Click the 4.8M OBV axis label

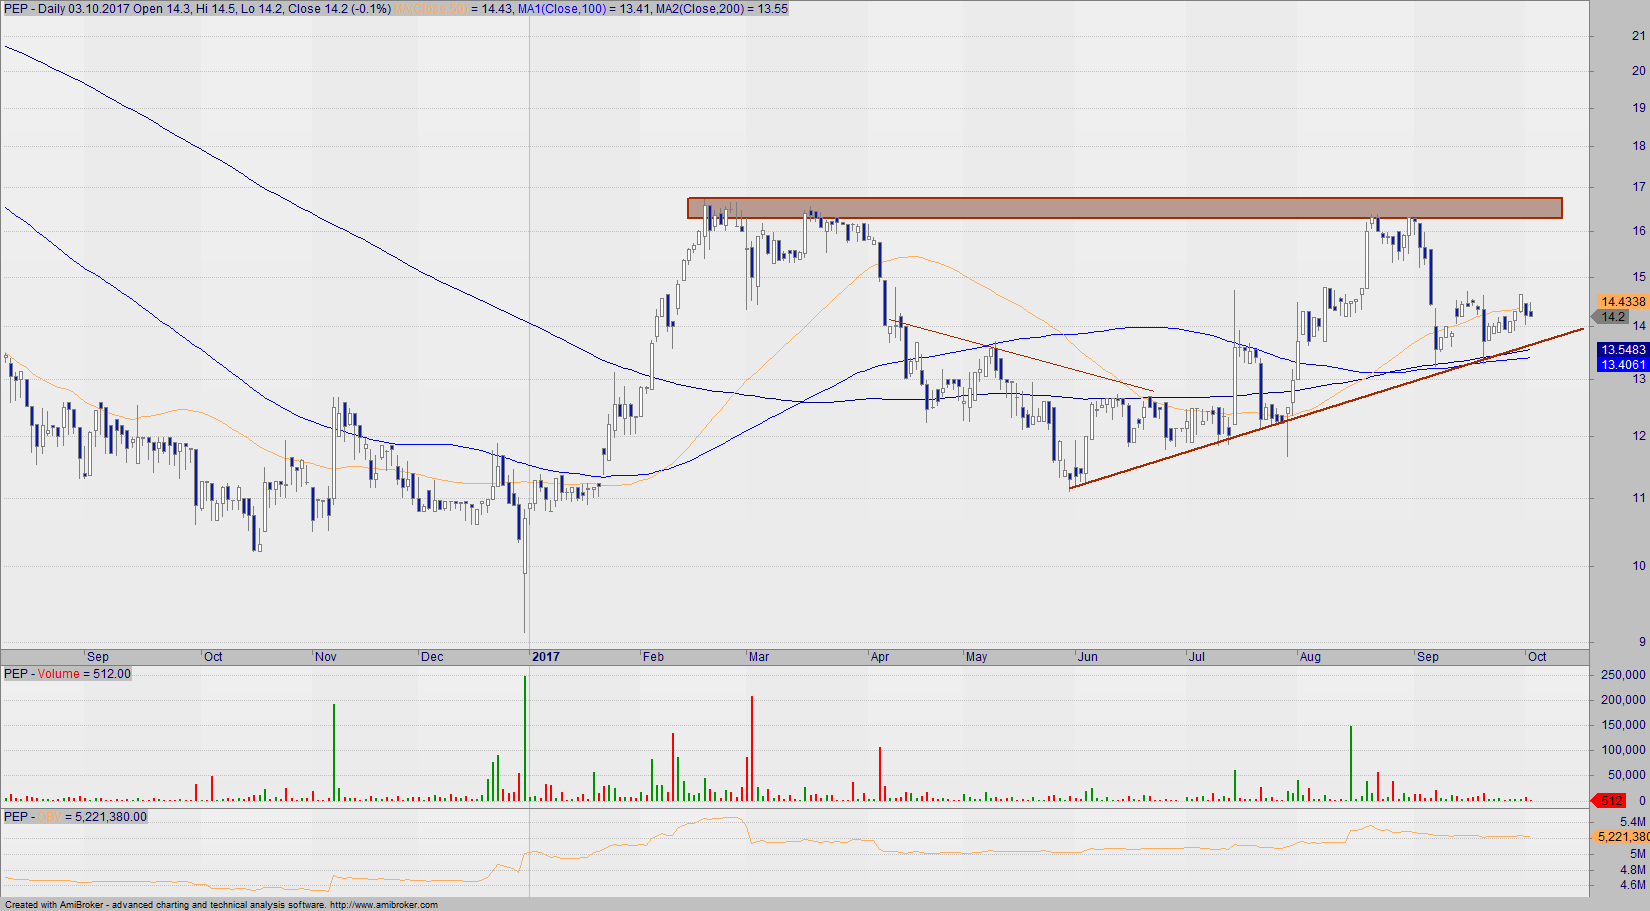1633,870
